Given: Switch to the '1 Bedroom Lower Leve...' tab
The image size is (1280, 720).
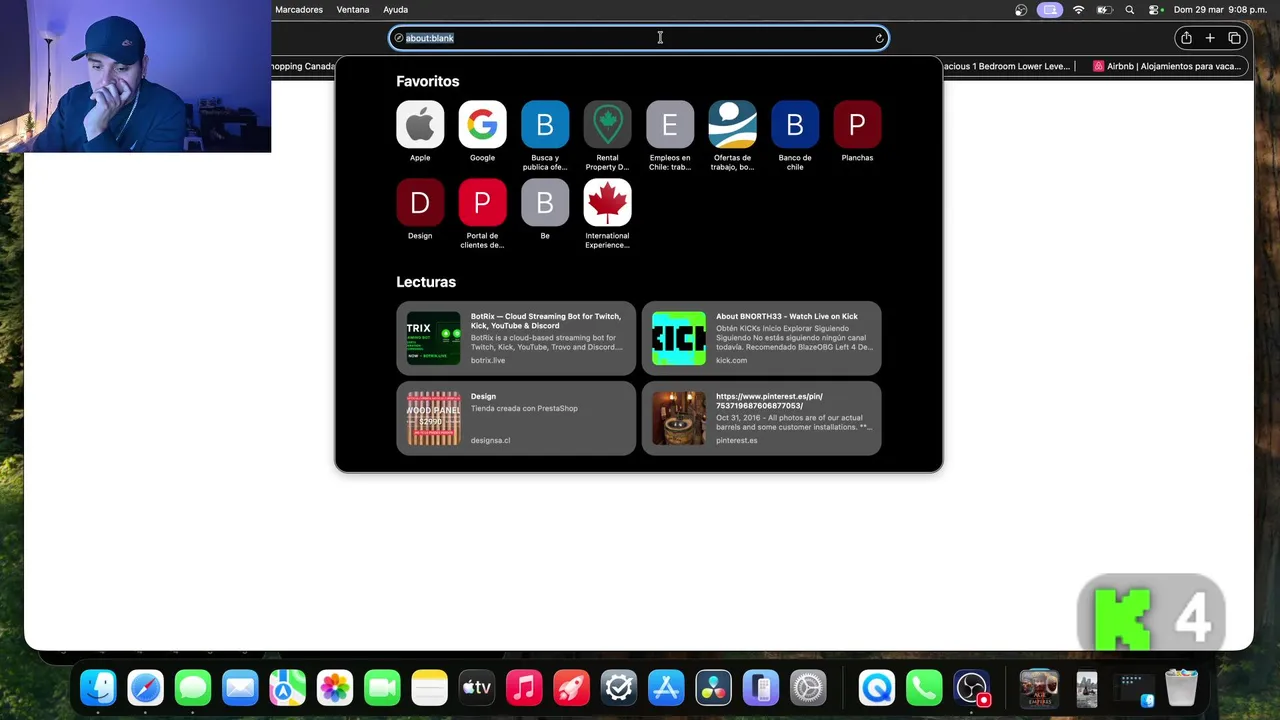Looking at the screenshot, I should tap(1007, 66).
